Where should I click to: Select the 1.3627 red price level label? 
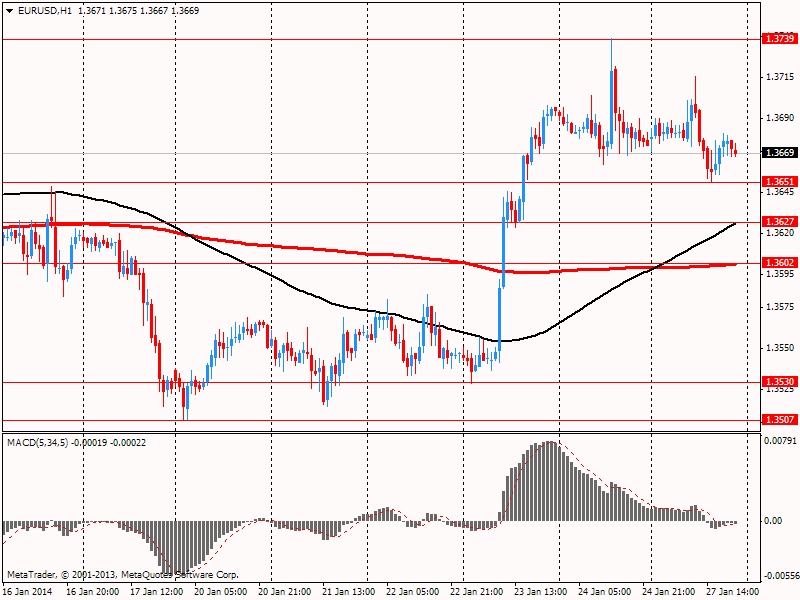tap(780, 221)
